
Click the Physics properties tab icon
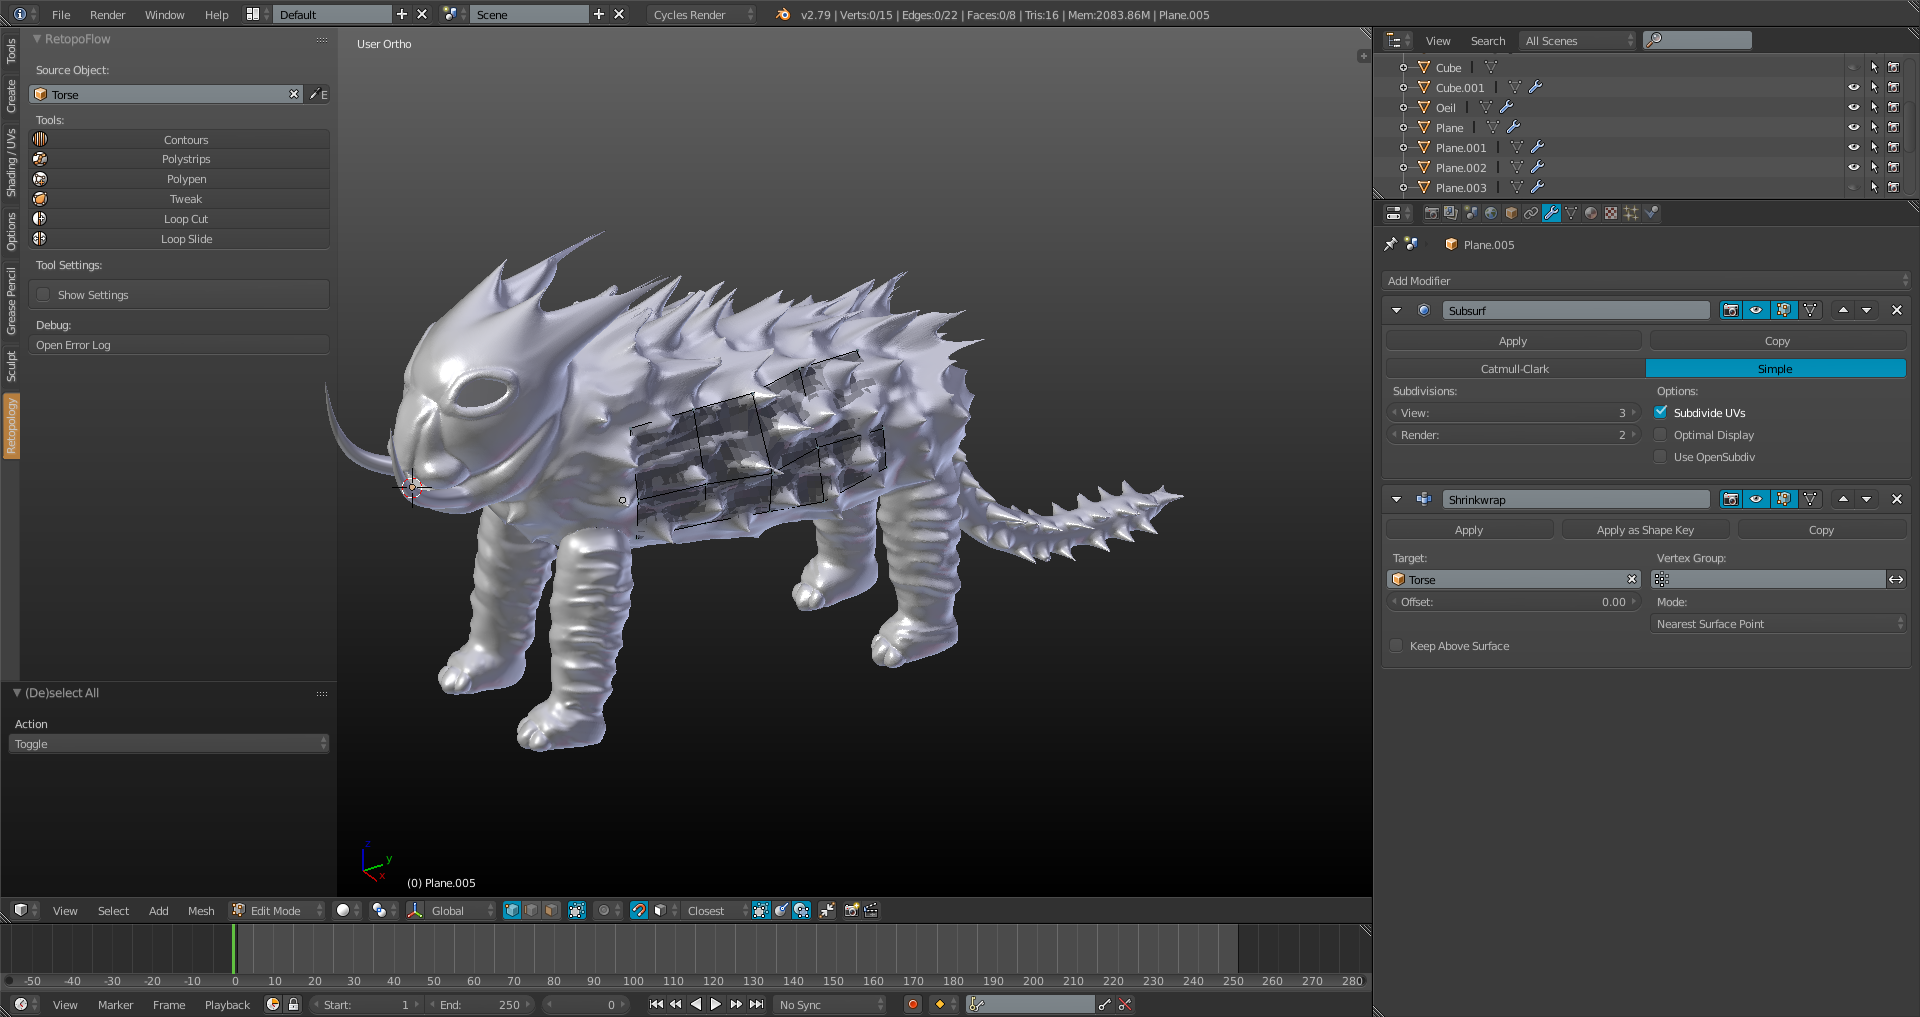click(1651, 213)
